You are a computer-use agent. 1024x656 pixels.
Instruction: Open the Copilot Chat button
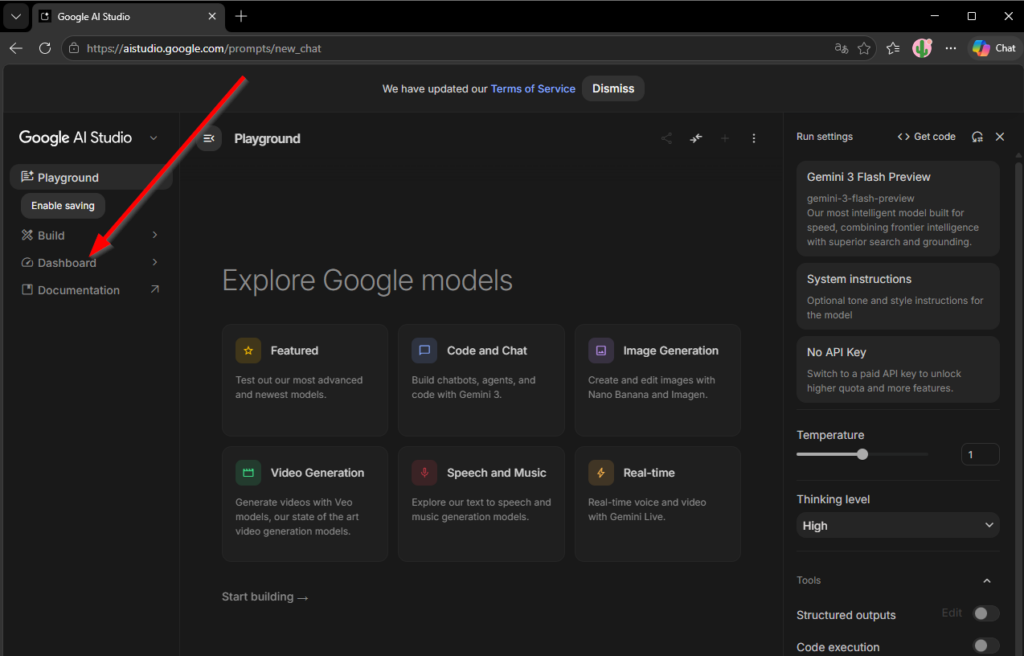pyautogui.click(x=994, y=48)
